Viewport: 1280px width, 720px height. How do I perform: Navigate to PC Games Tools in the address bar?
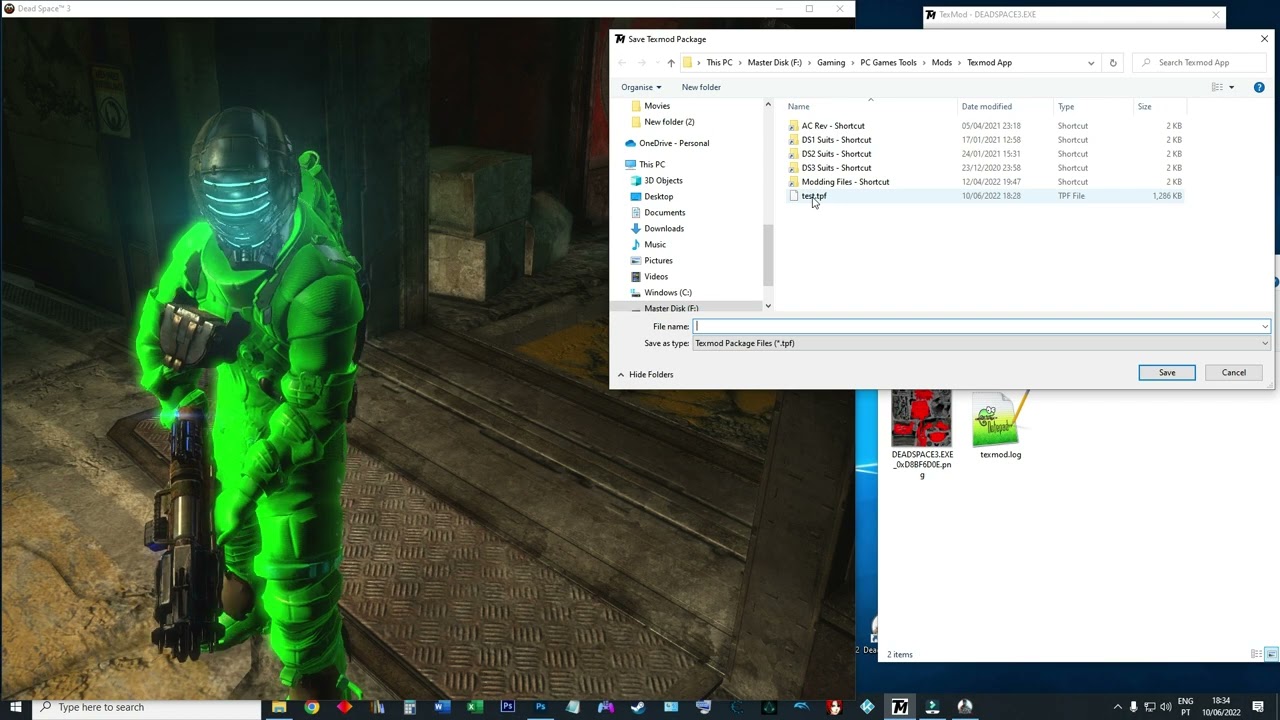pos(888,62)
